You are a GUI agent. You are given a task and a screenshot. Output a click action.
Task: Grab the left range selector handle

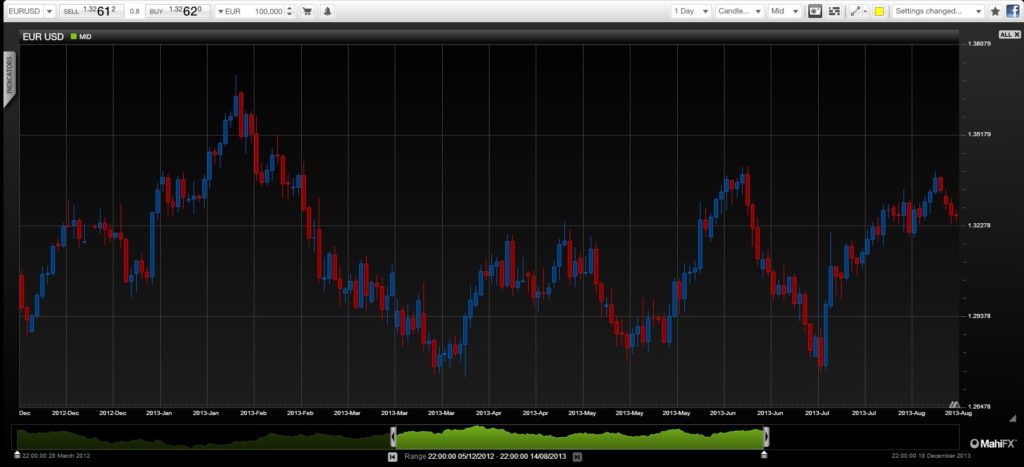393,436
